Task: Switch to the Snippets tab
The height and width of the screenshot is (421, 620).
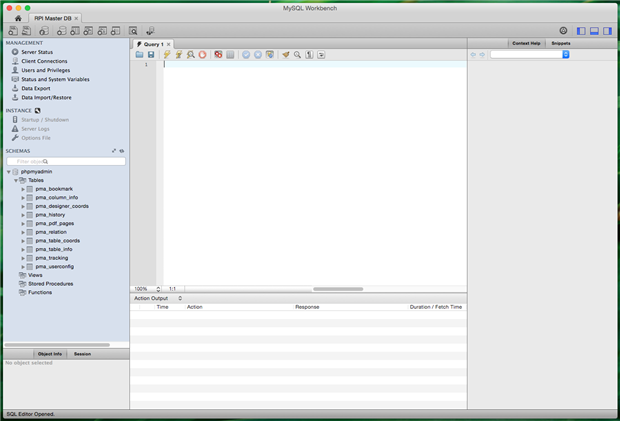Action: tap(561, 43)
